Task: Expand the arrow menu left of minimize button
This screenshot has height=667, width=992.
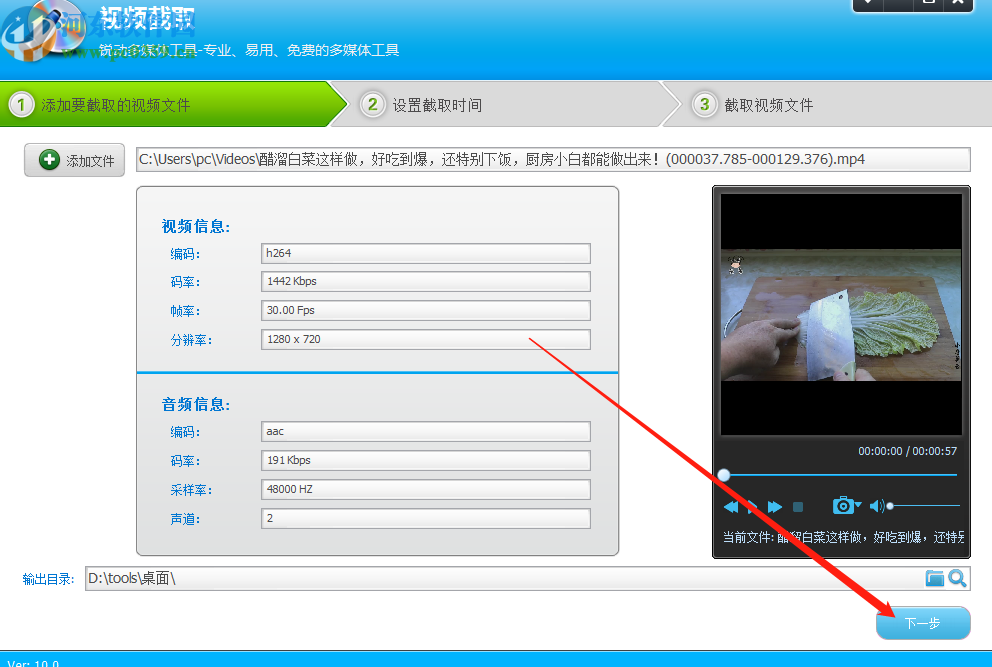Action: tap(868, 5)
